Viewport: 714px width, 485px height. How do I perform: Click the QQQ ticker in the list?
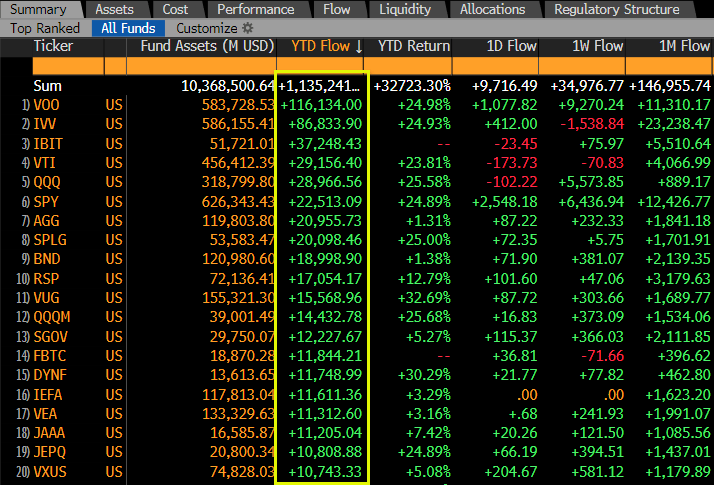pos(46,182)
